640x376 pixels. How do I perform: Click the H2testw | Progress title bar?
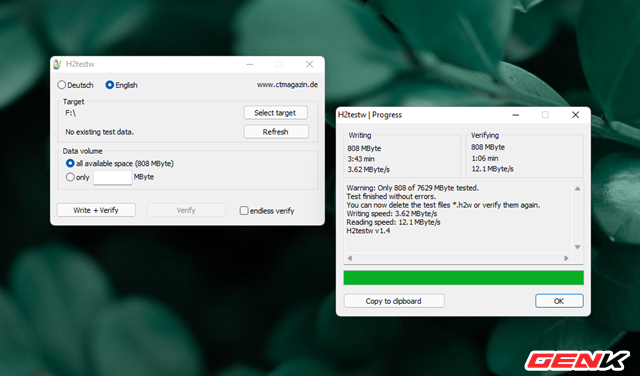click(463, 115)
